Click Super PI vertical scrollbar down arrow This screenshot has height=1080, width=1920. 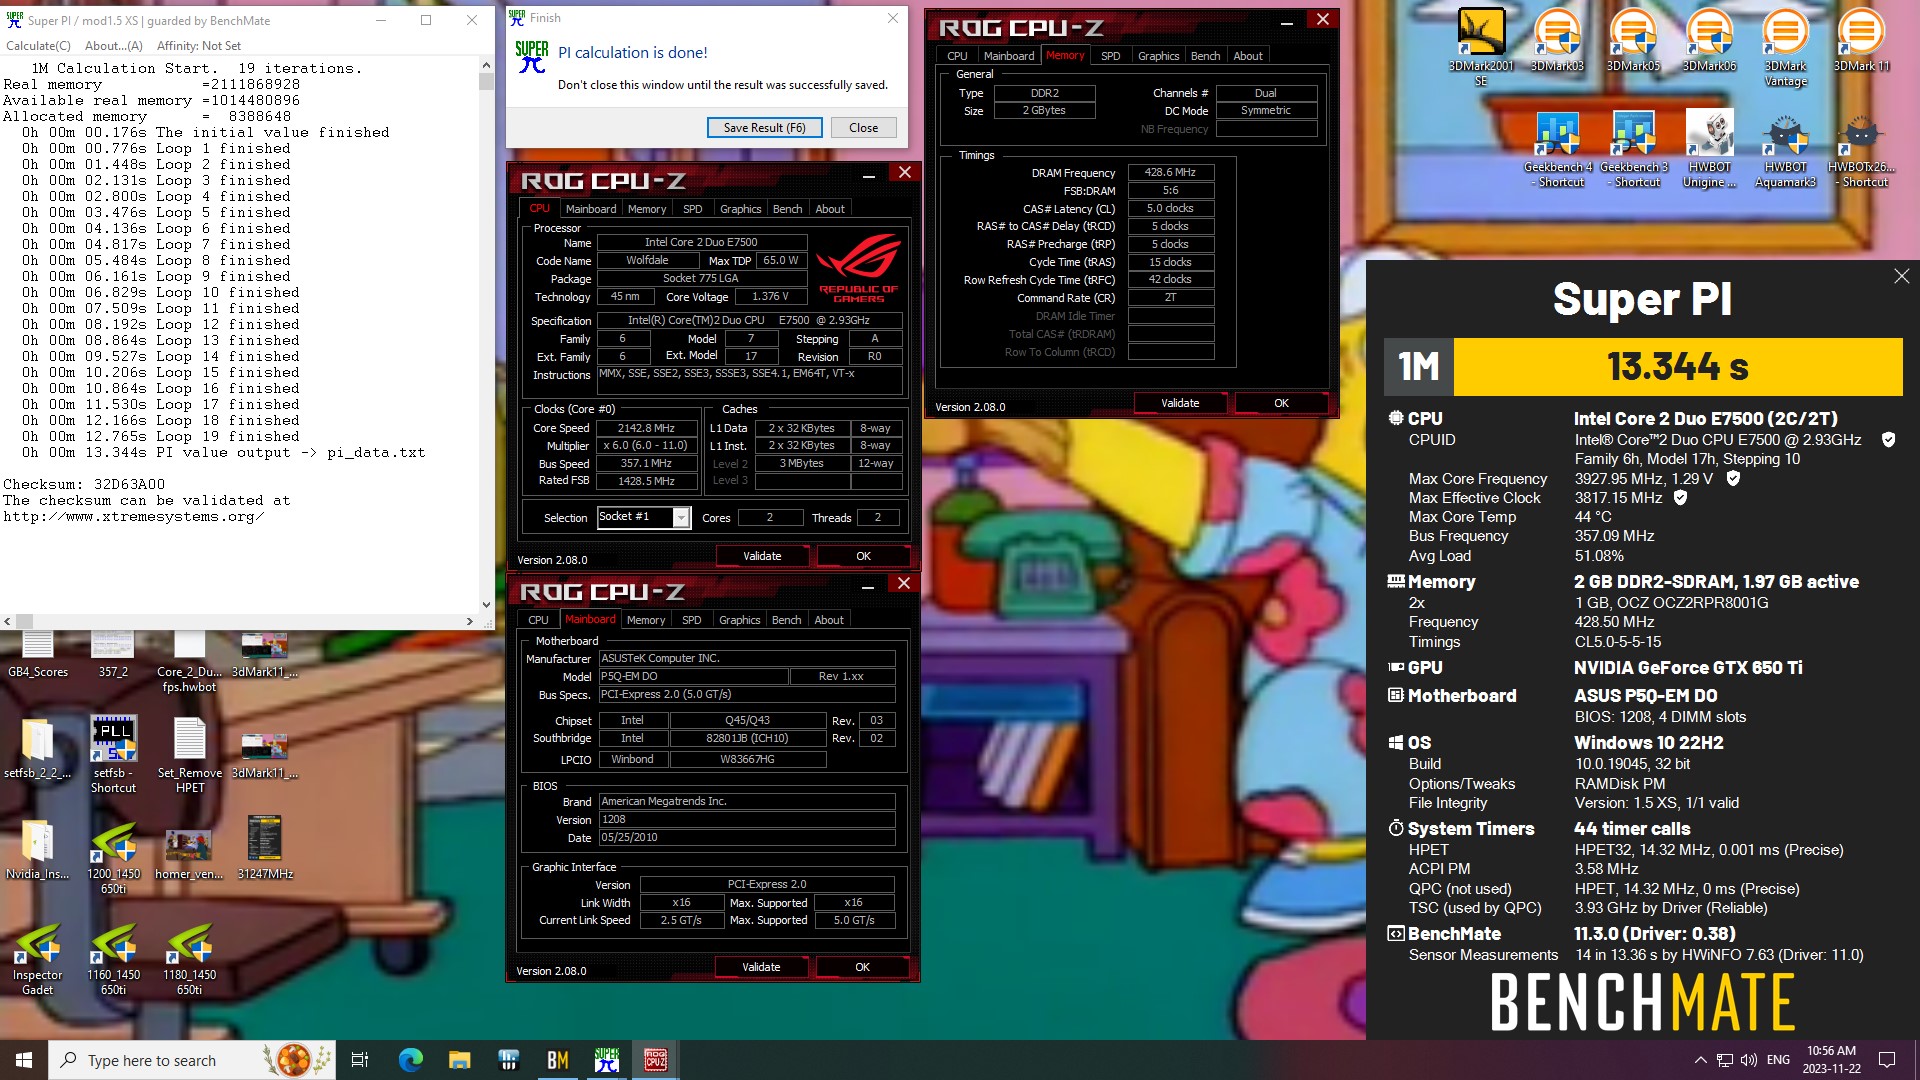486,604
